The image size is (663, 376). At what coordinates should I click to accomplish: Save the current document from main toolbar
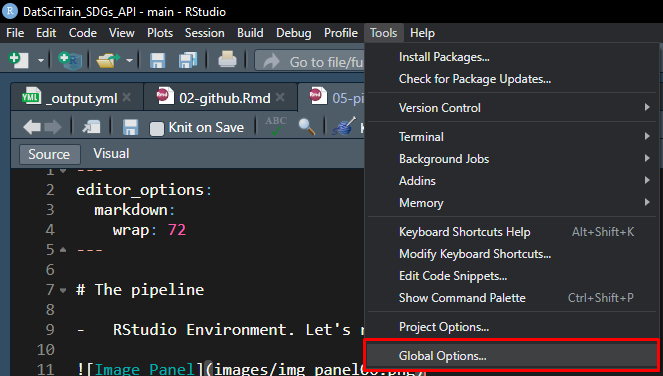pos(157,60)
